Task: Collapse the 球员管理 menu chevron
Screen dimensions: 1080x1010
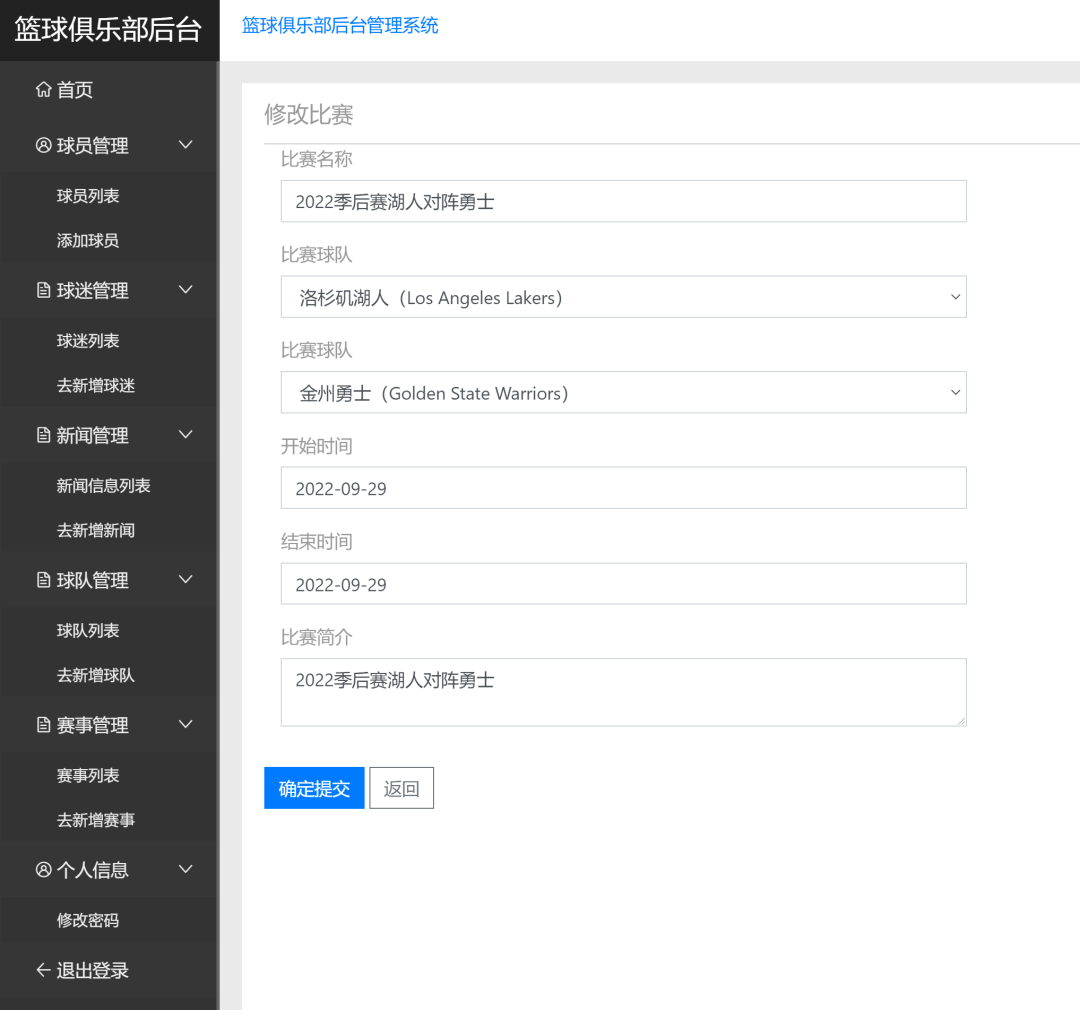Action: 185,145
